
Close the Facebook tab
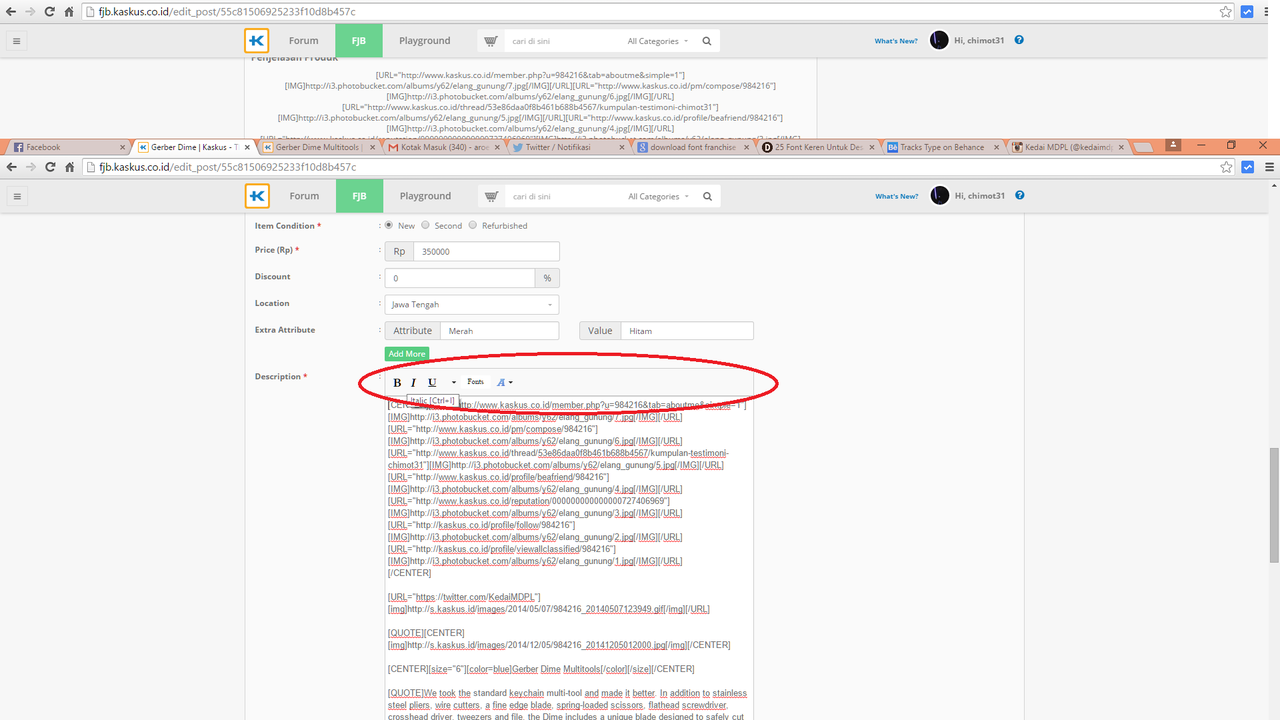pos(122,147)
